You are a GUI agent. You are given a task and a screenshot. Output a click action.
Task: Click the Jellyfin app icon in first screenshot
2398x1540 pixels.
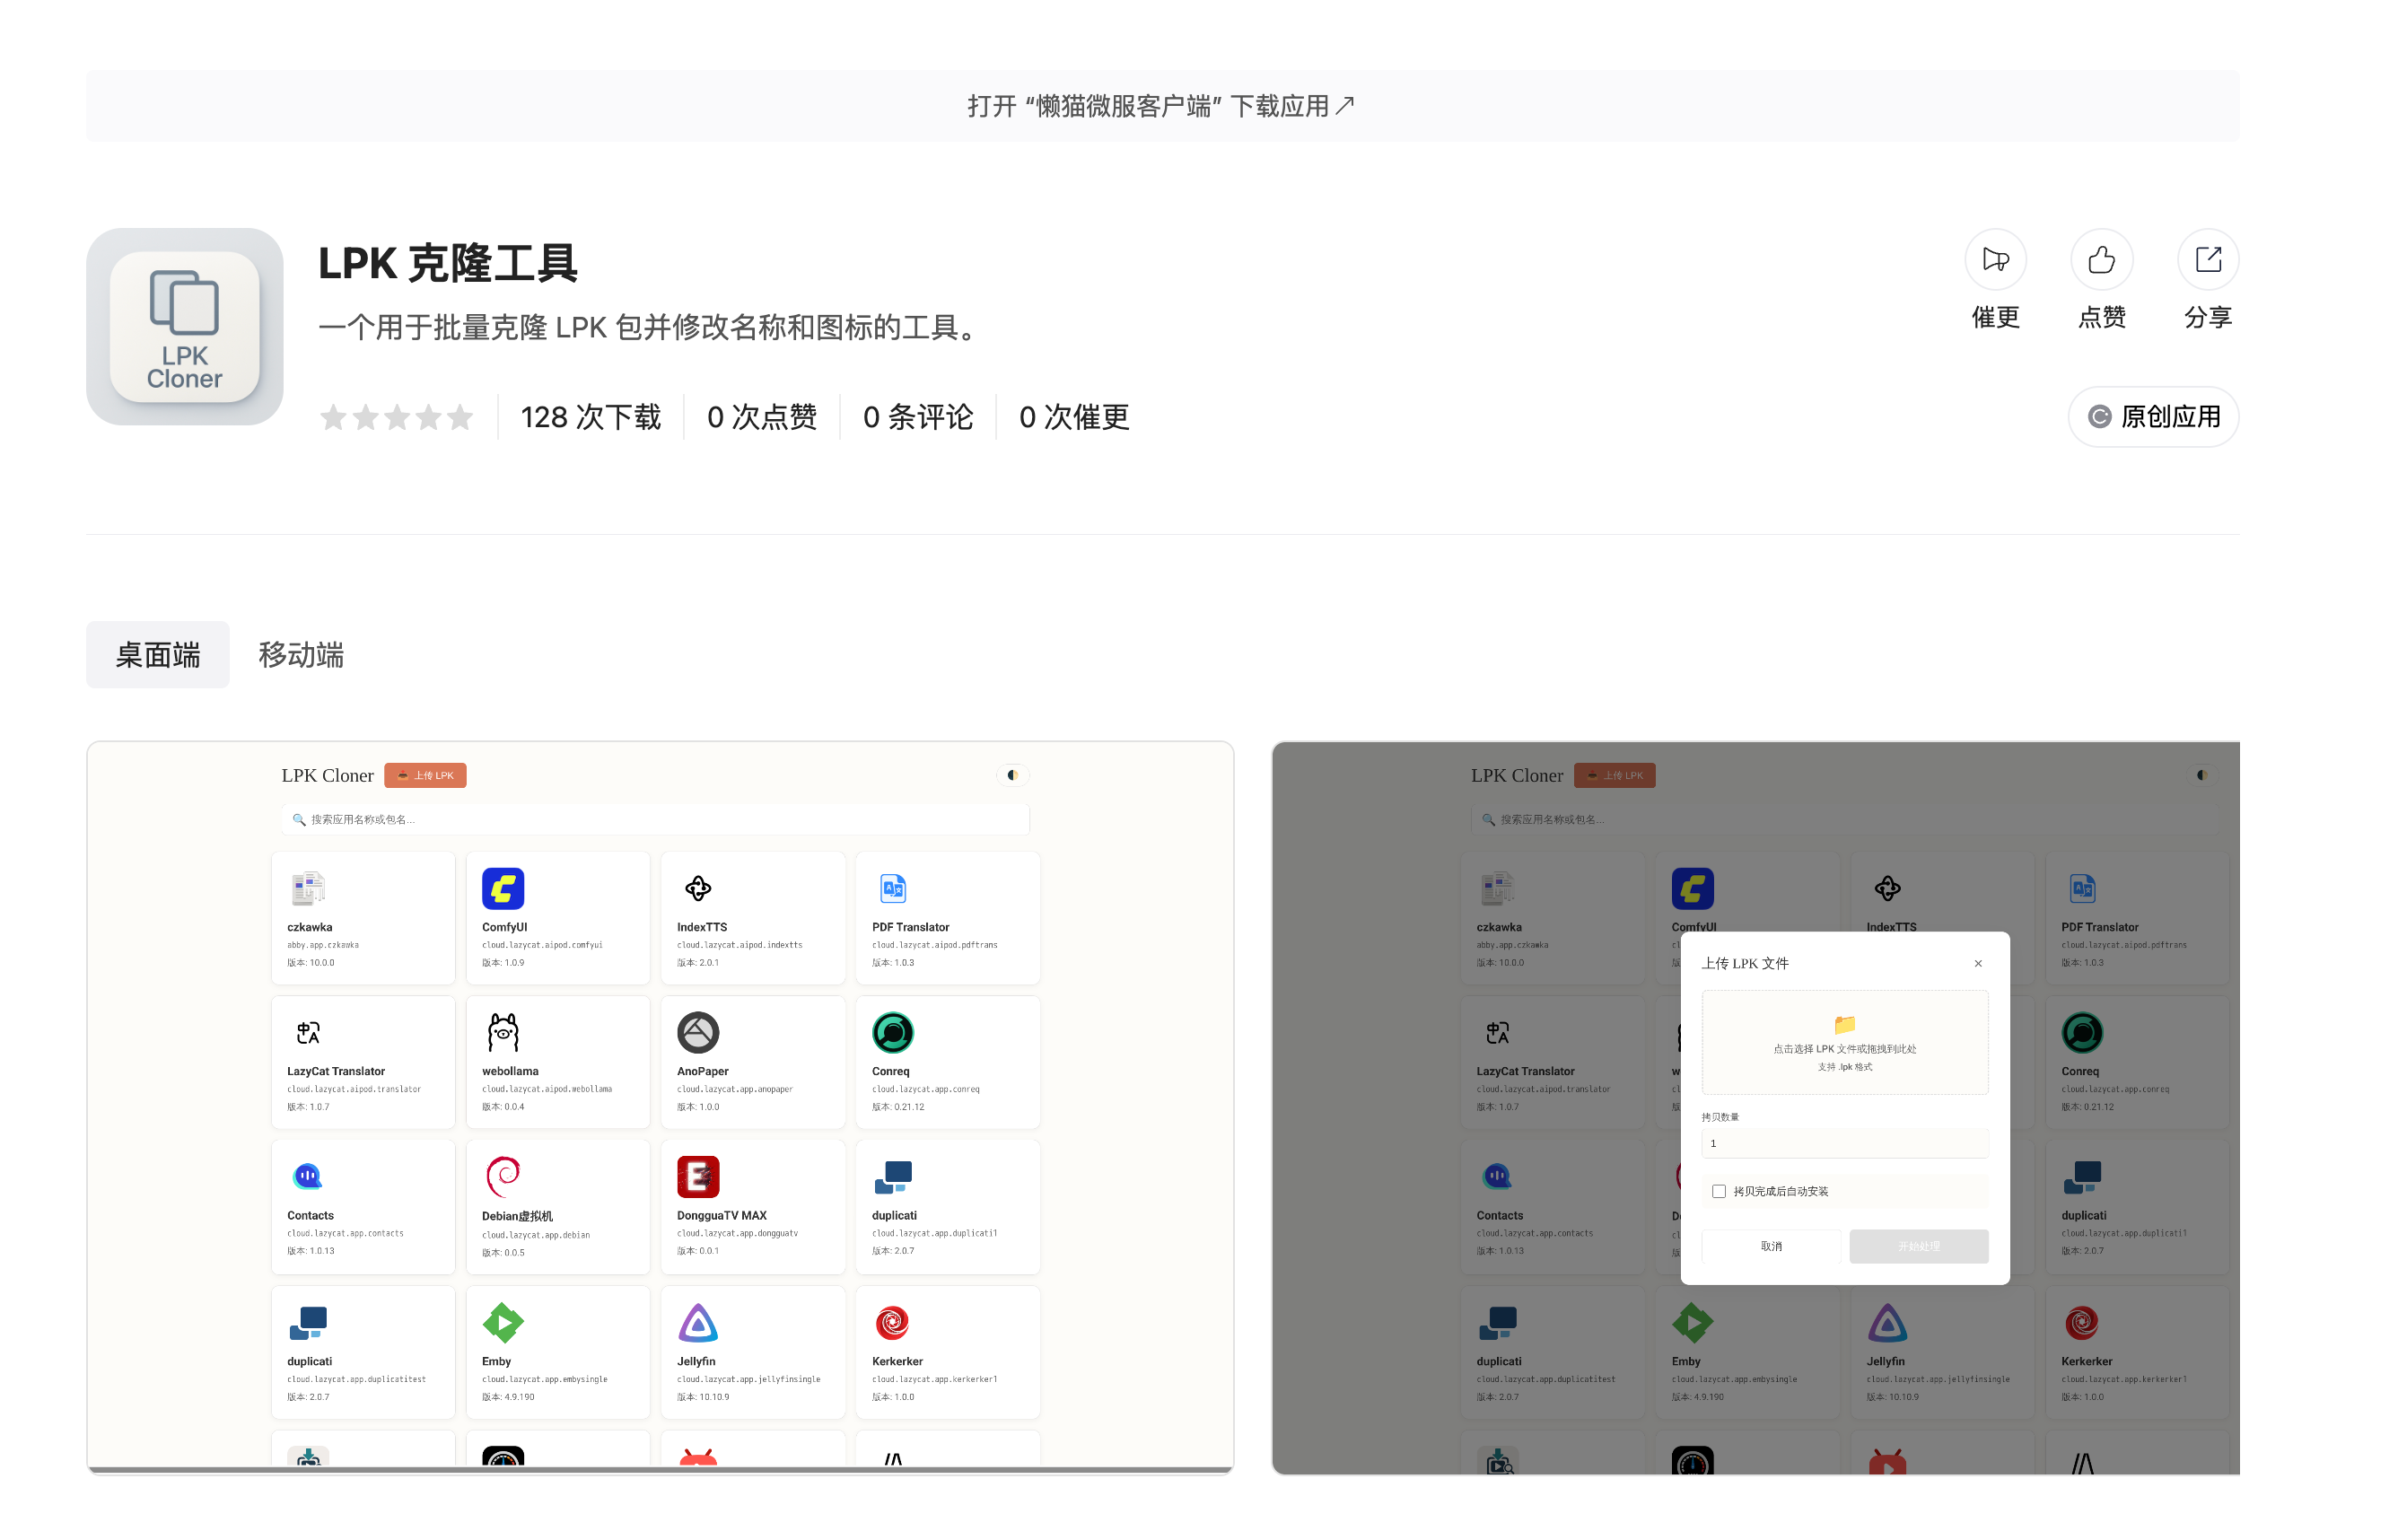(698, 1323)
